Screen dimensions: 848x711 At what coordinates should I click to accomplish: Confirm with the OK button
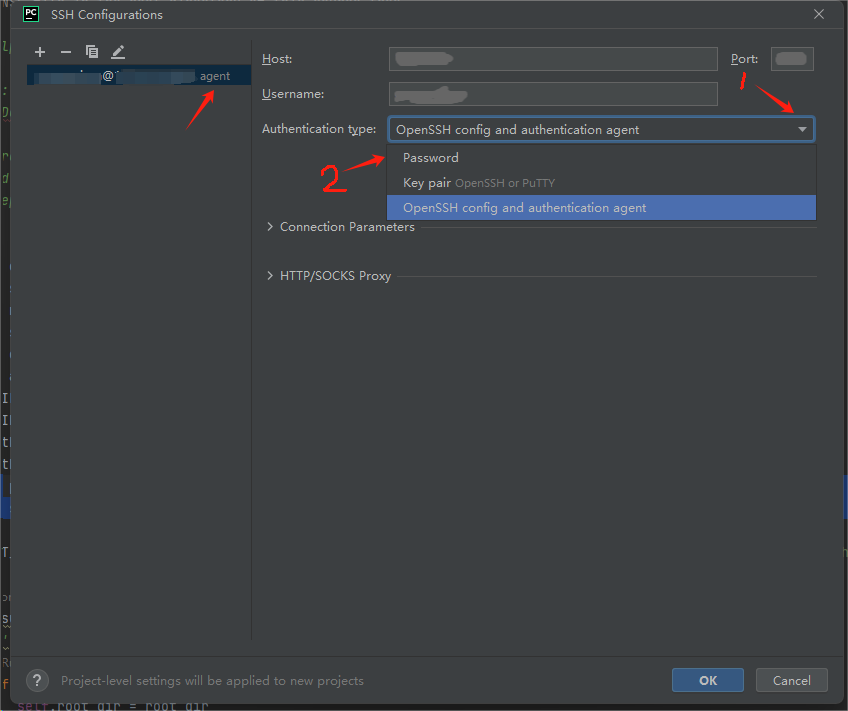[707, 680]
